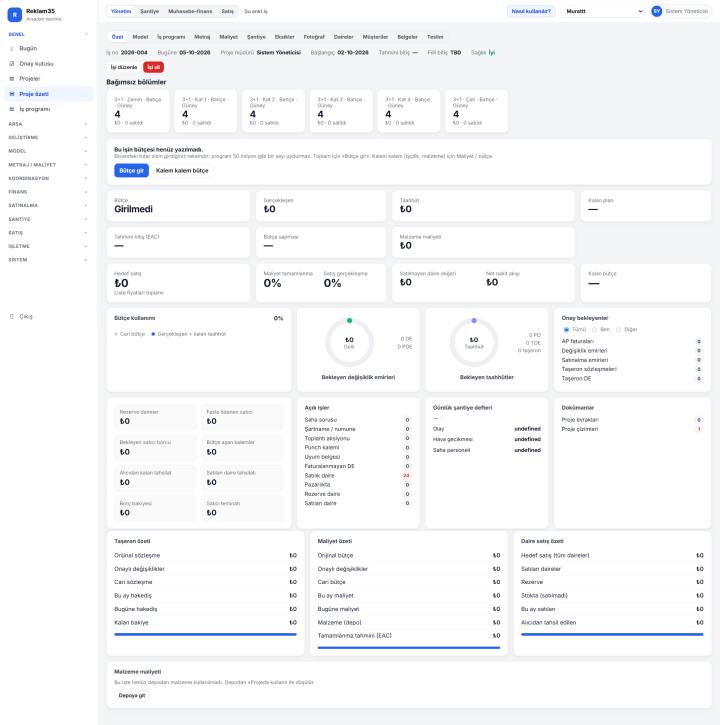Open the Müşteriler project tab
Viewport: 720px width, 725px height.
click(375, 37)
